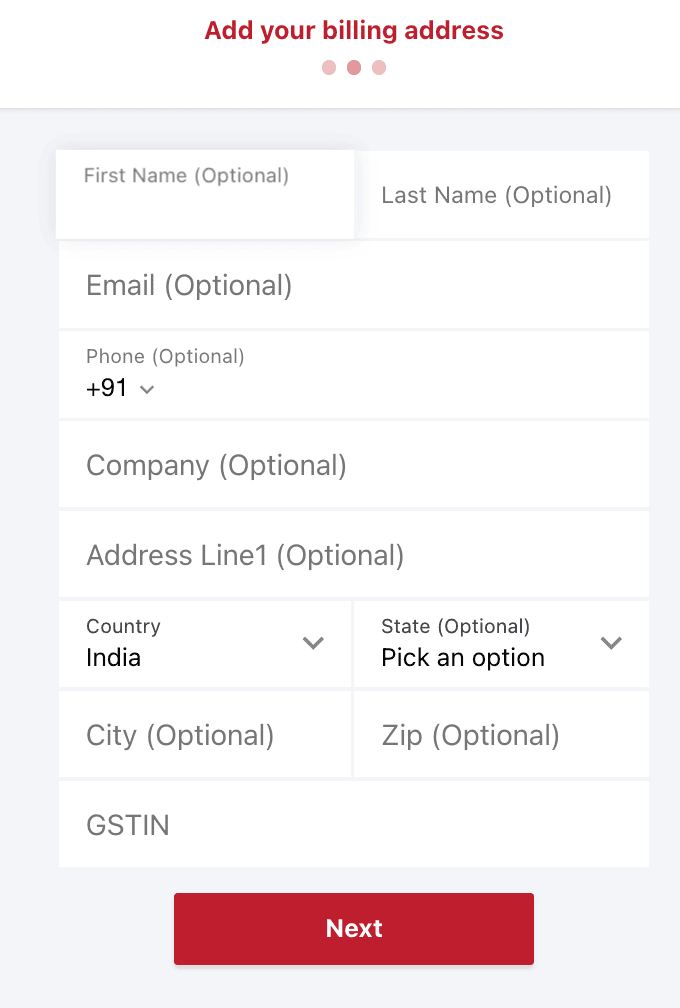Select the middle highlighted progress dot
This screenshot has width=680, height=1008.
pos(353,68)
